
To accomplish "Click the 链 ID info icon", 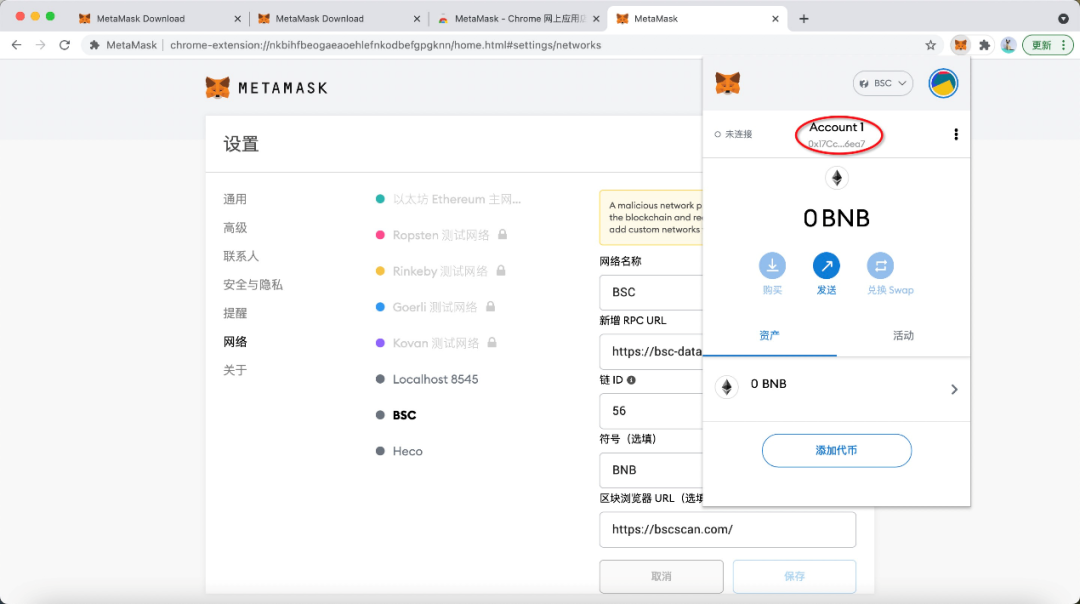I will [631, 379].
